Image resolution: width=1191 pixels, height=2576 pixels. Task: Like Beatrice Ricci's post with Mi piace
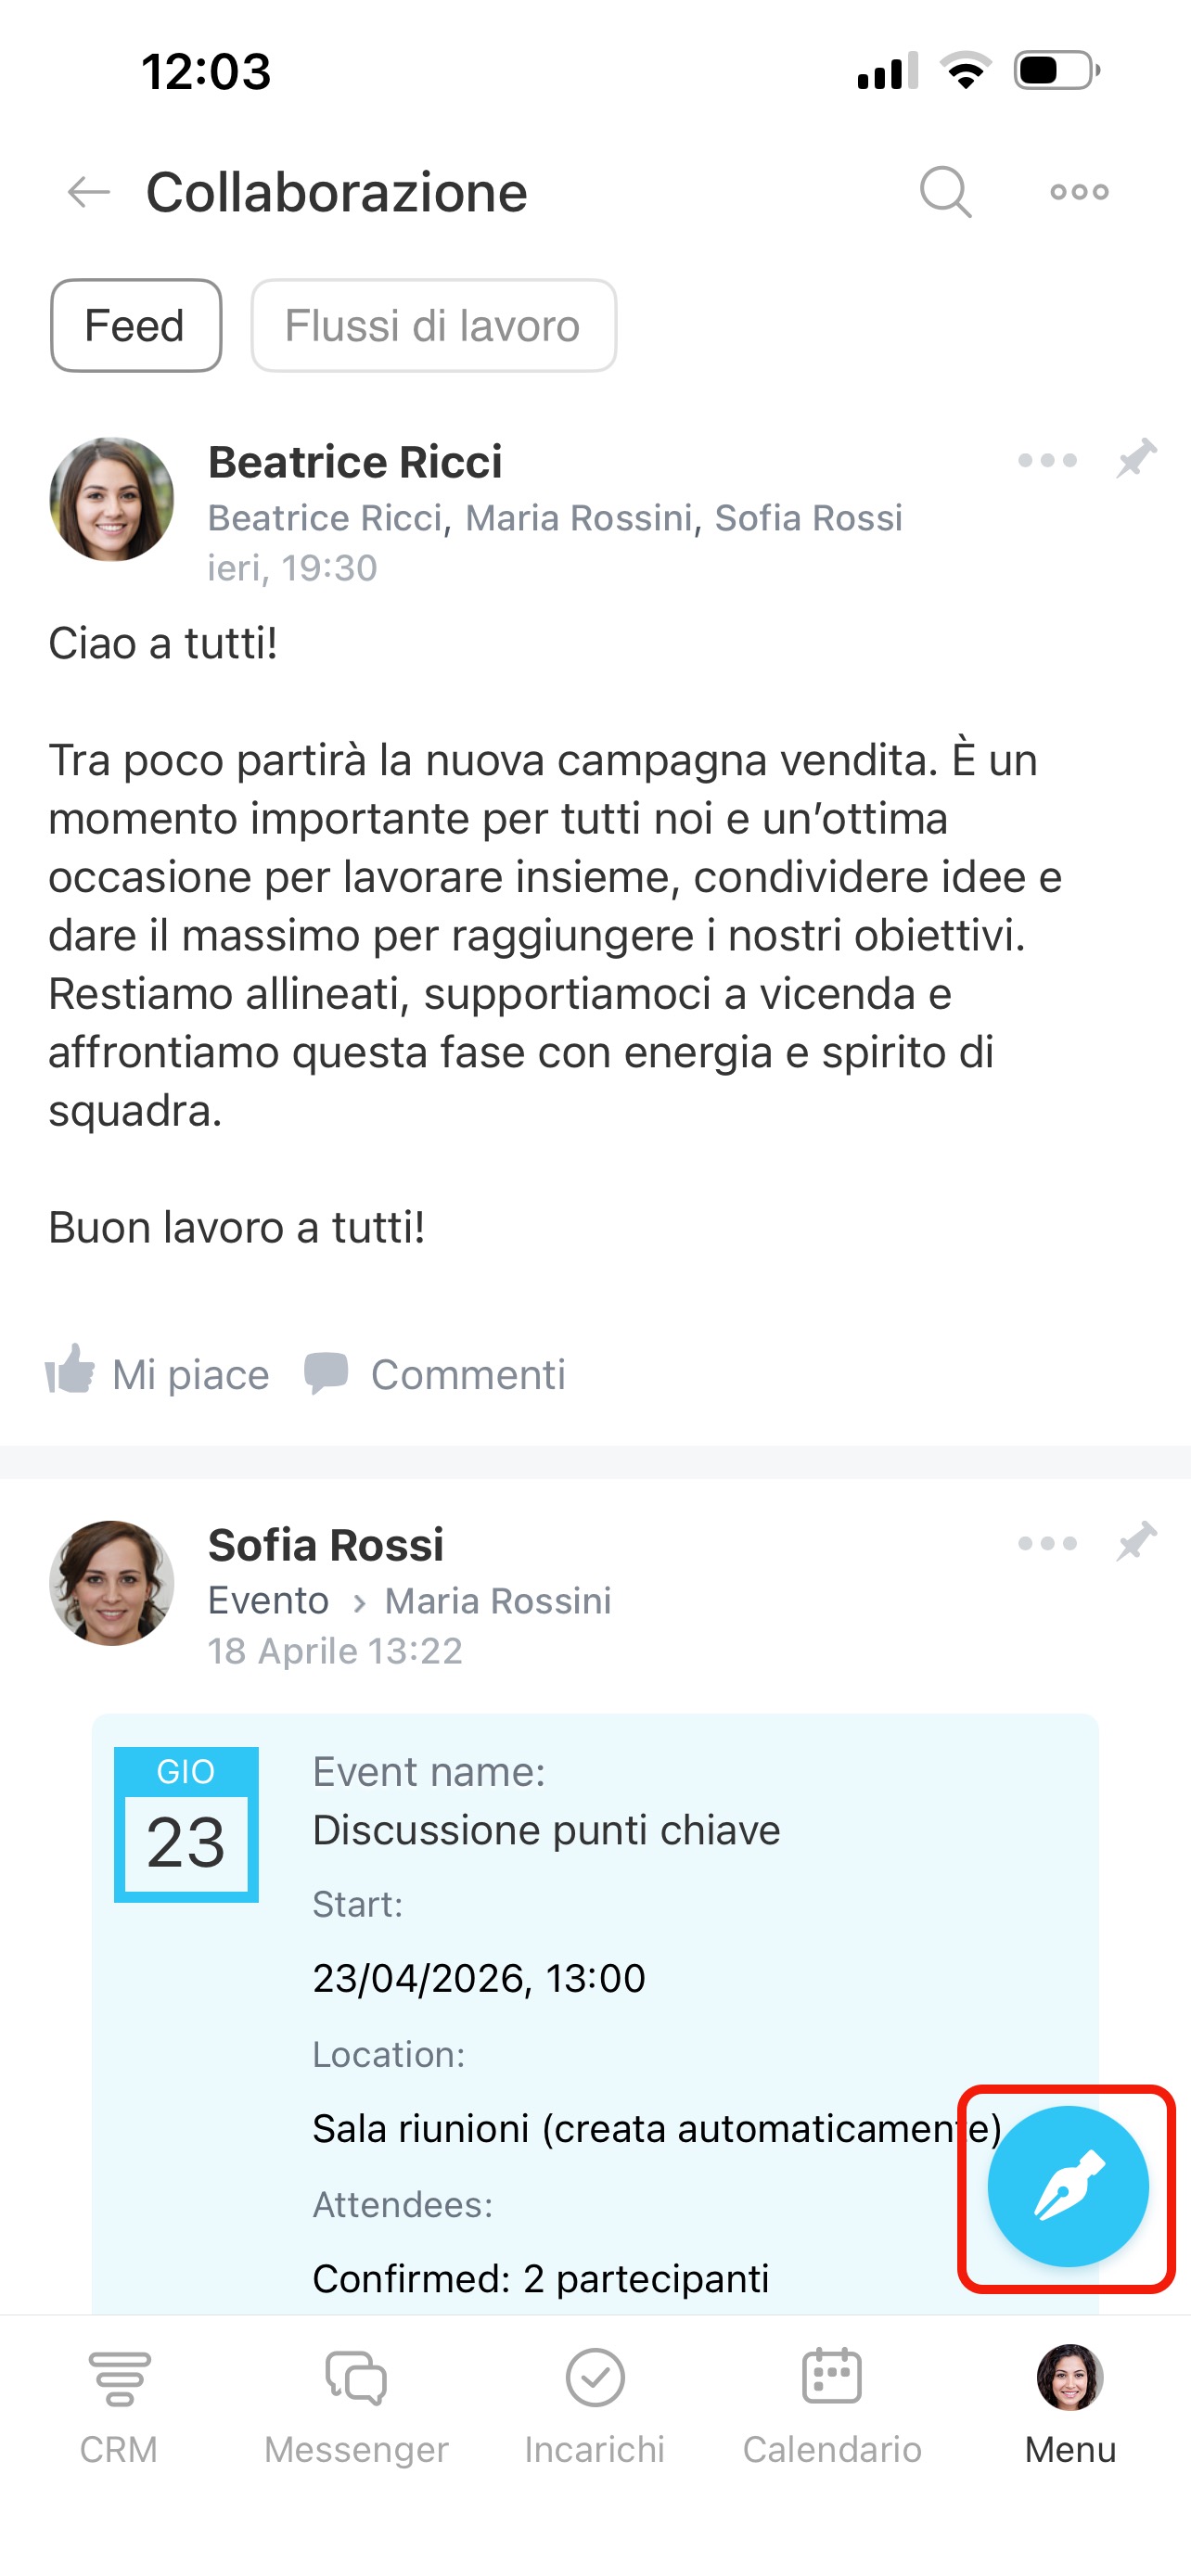pyautogui.click(x=158, y=1374)
